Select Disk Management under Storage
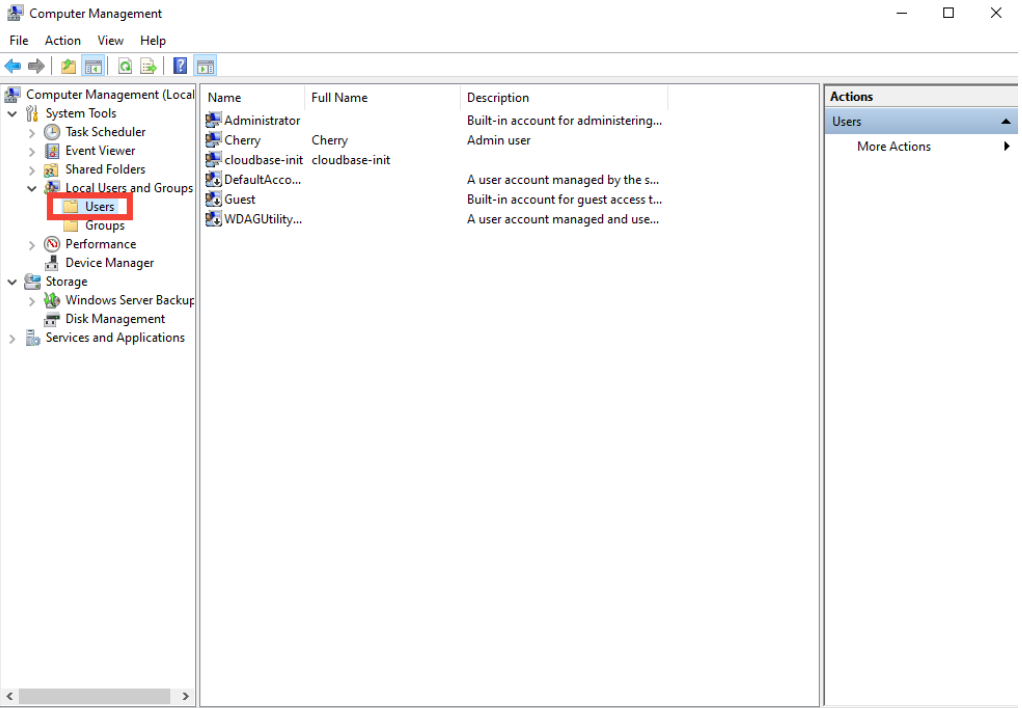 [115, 319]
